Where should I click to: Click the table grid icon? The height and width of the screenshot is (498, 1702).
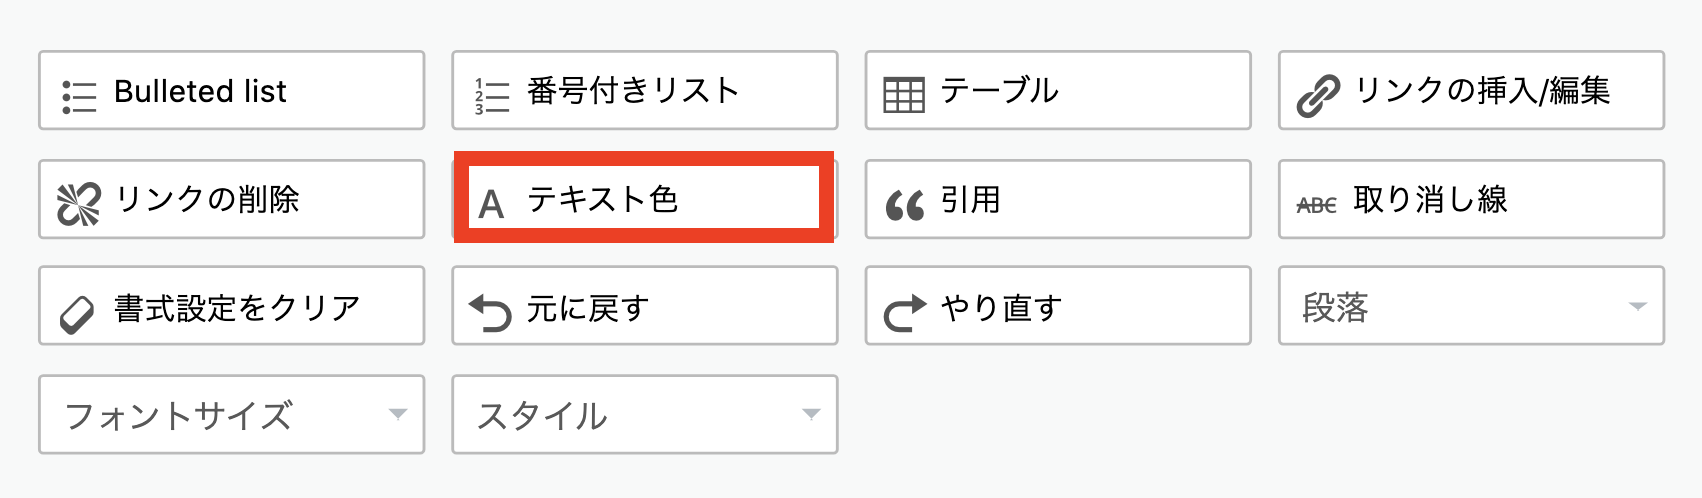point(904,96)
